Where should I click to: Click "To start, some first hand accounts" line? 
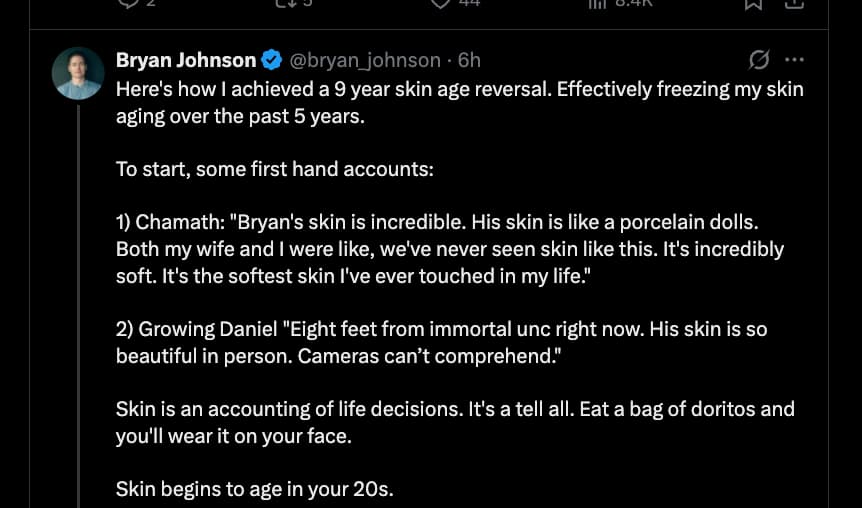point(275,169)
